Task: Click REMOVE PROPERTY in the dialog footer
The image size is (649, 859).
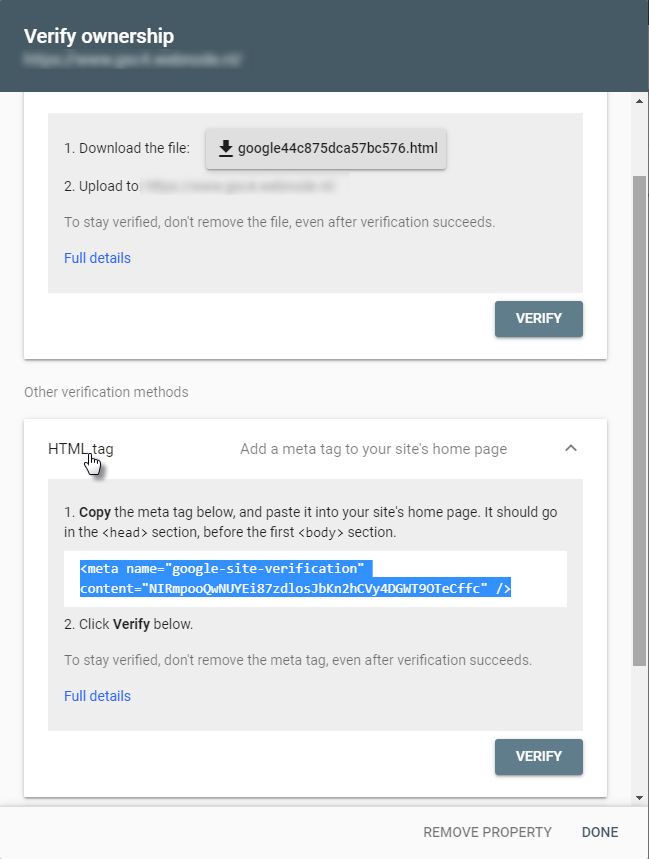Action: 487,832
